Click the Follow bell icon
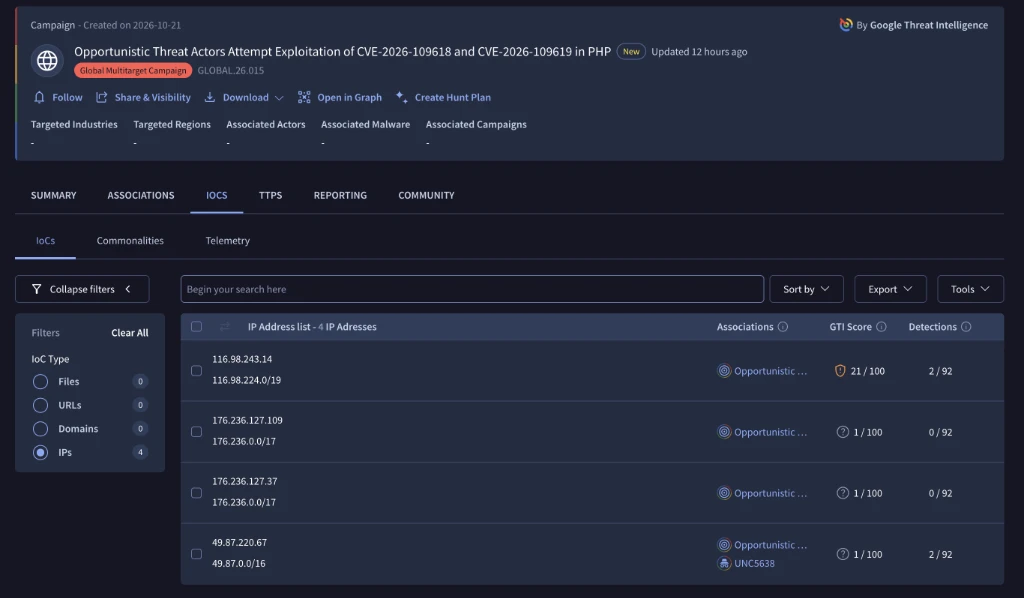This screenshot has height=598, width=1024. pyautogui.click(x=39, y=97)
